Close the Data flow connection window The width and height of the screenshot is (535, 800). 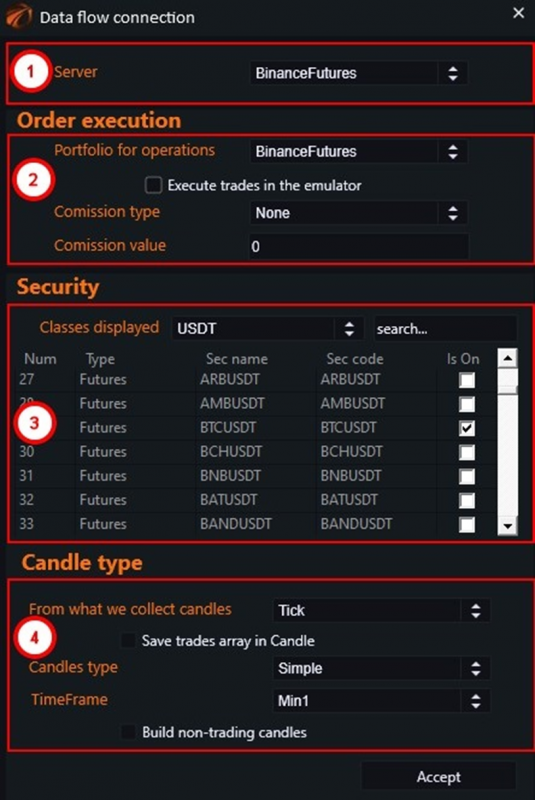coord(518,13)
